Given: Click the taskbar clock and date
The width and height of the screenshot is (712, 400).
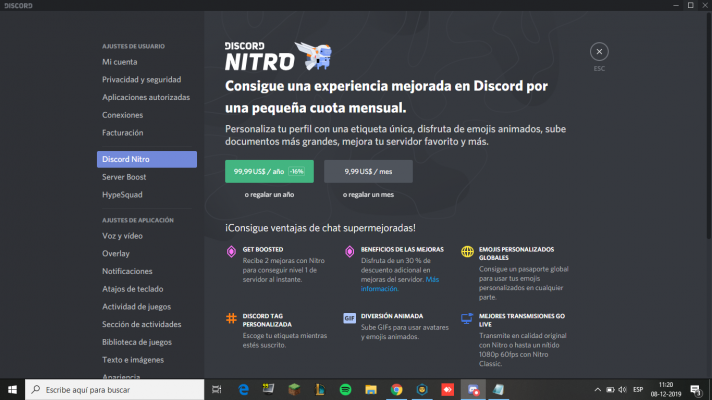Looking at the screenshot, I should (x=666, y=390).
